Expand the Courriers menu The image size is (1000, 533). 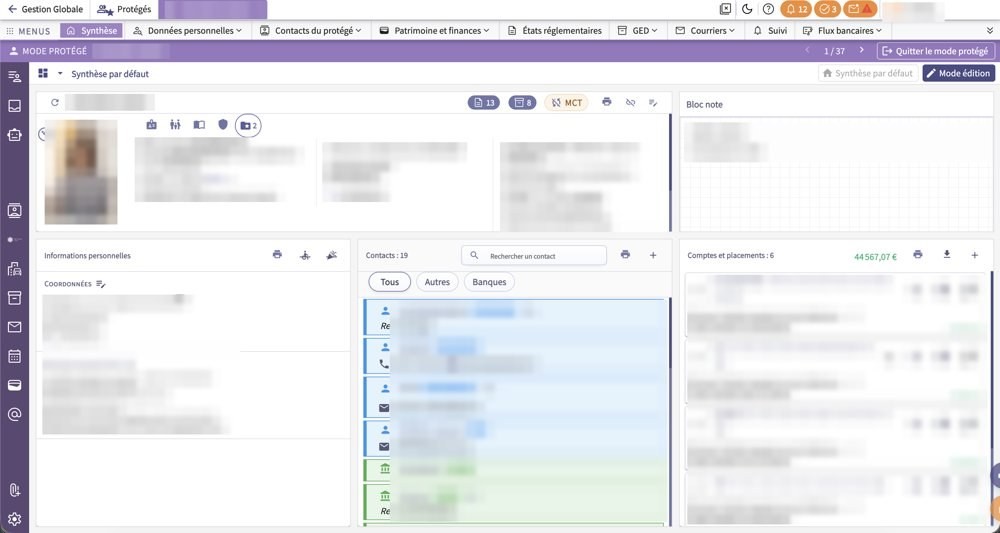pos(705,31)
